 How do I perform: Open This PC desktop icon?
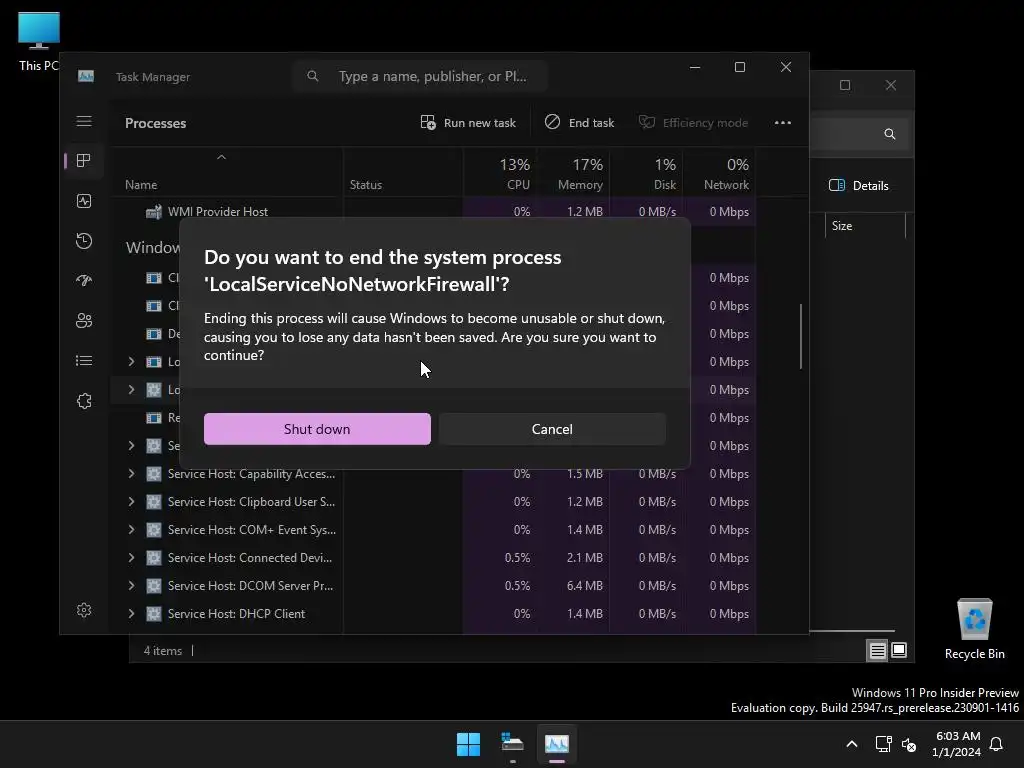click(39, 41)
